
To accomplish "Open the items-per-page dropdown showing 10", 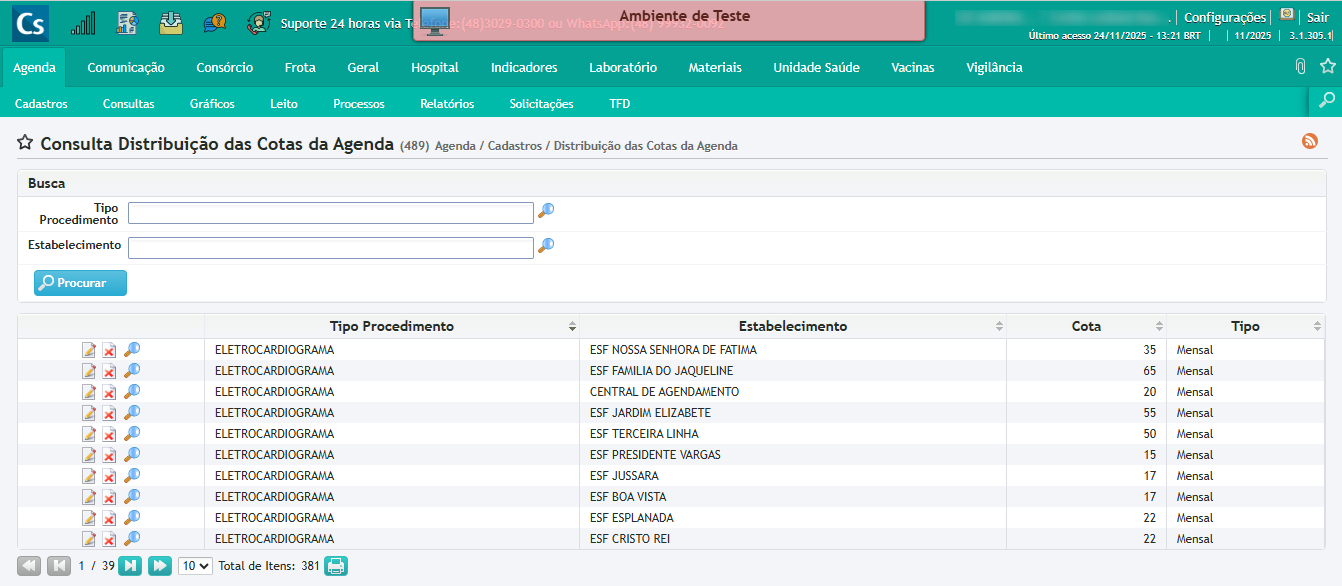I will 195,566.
